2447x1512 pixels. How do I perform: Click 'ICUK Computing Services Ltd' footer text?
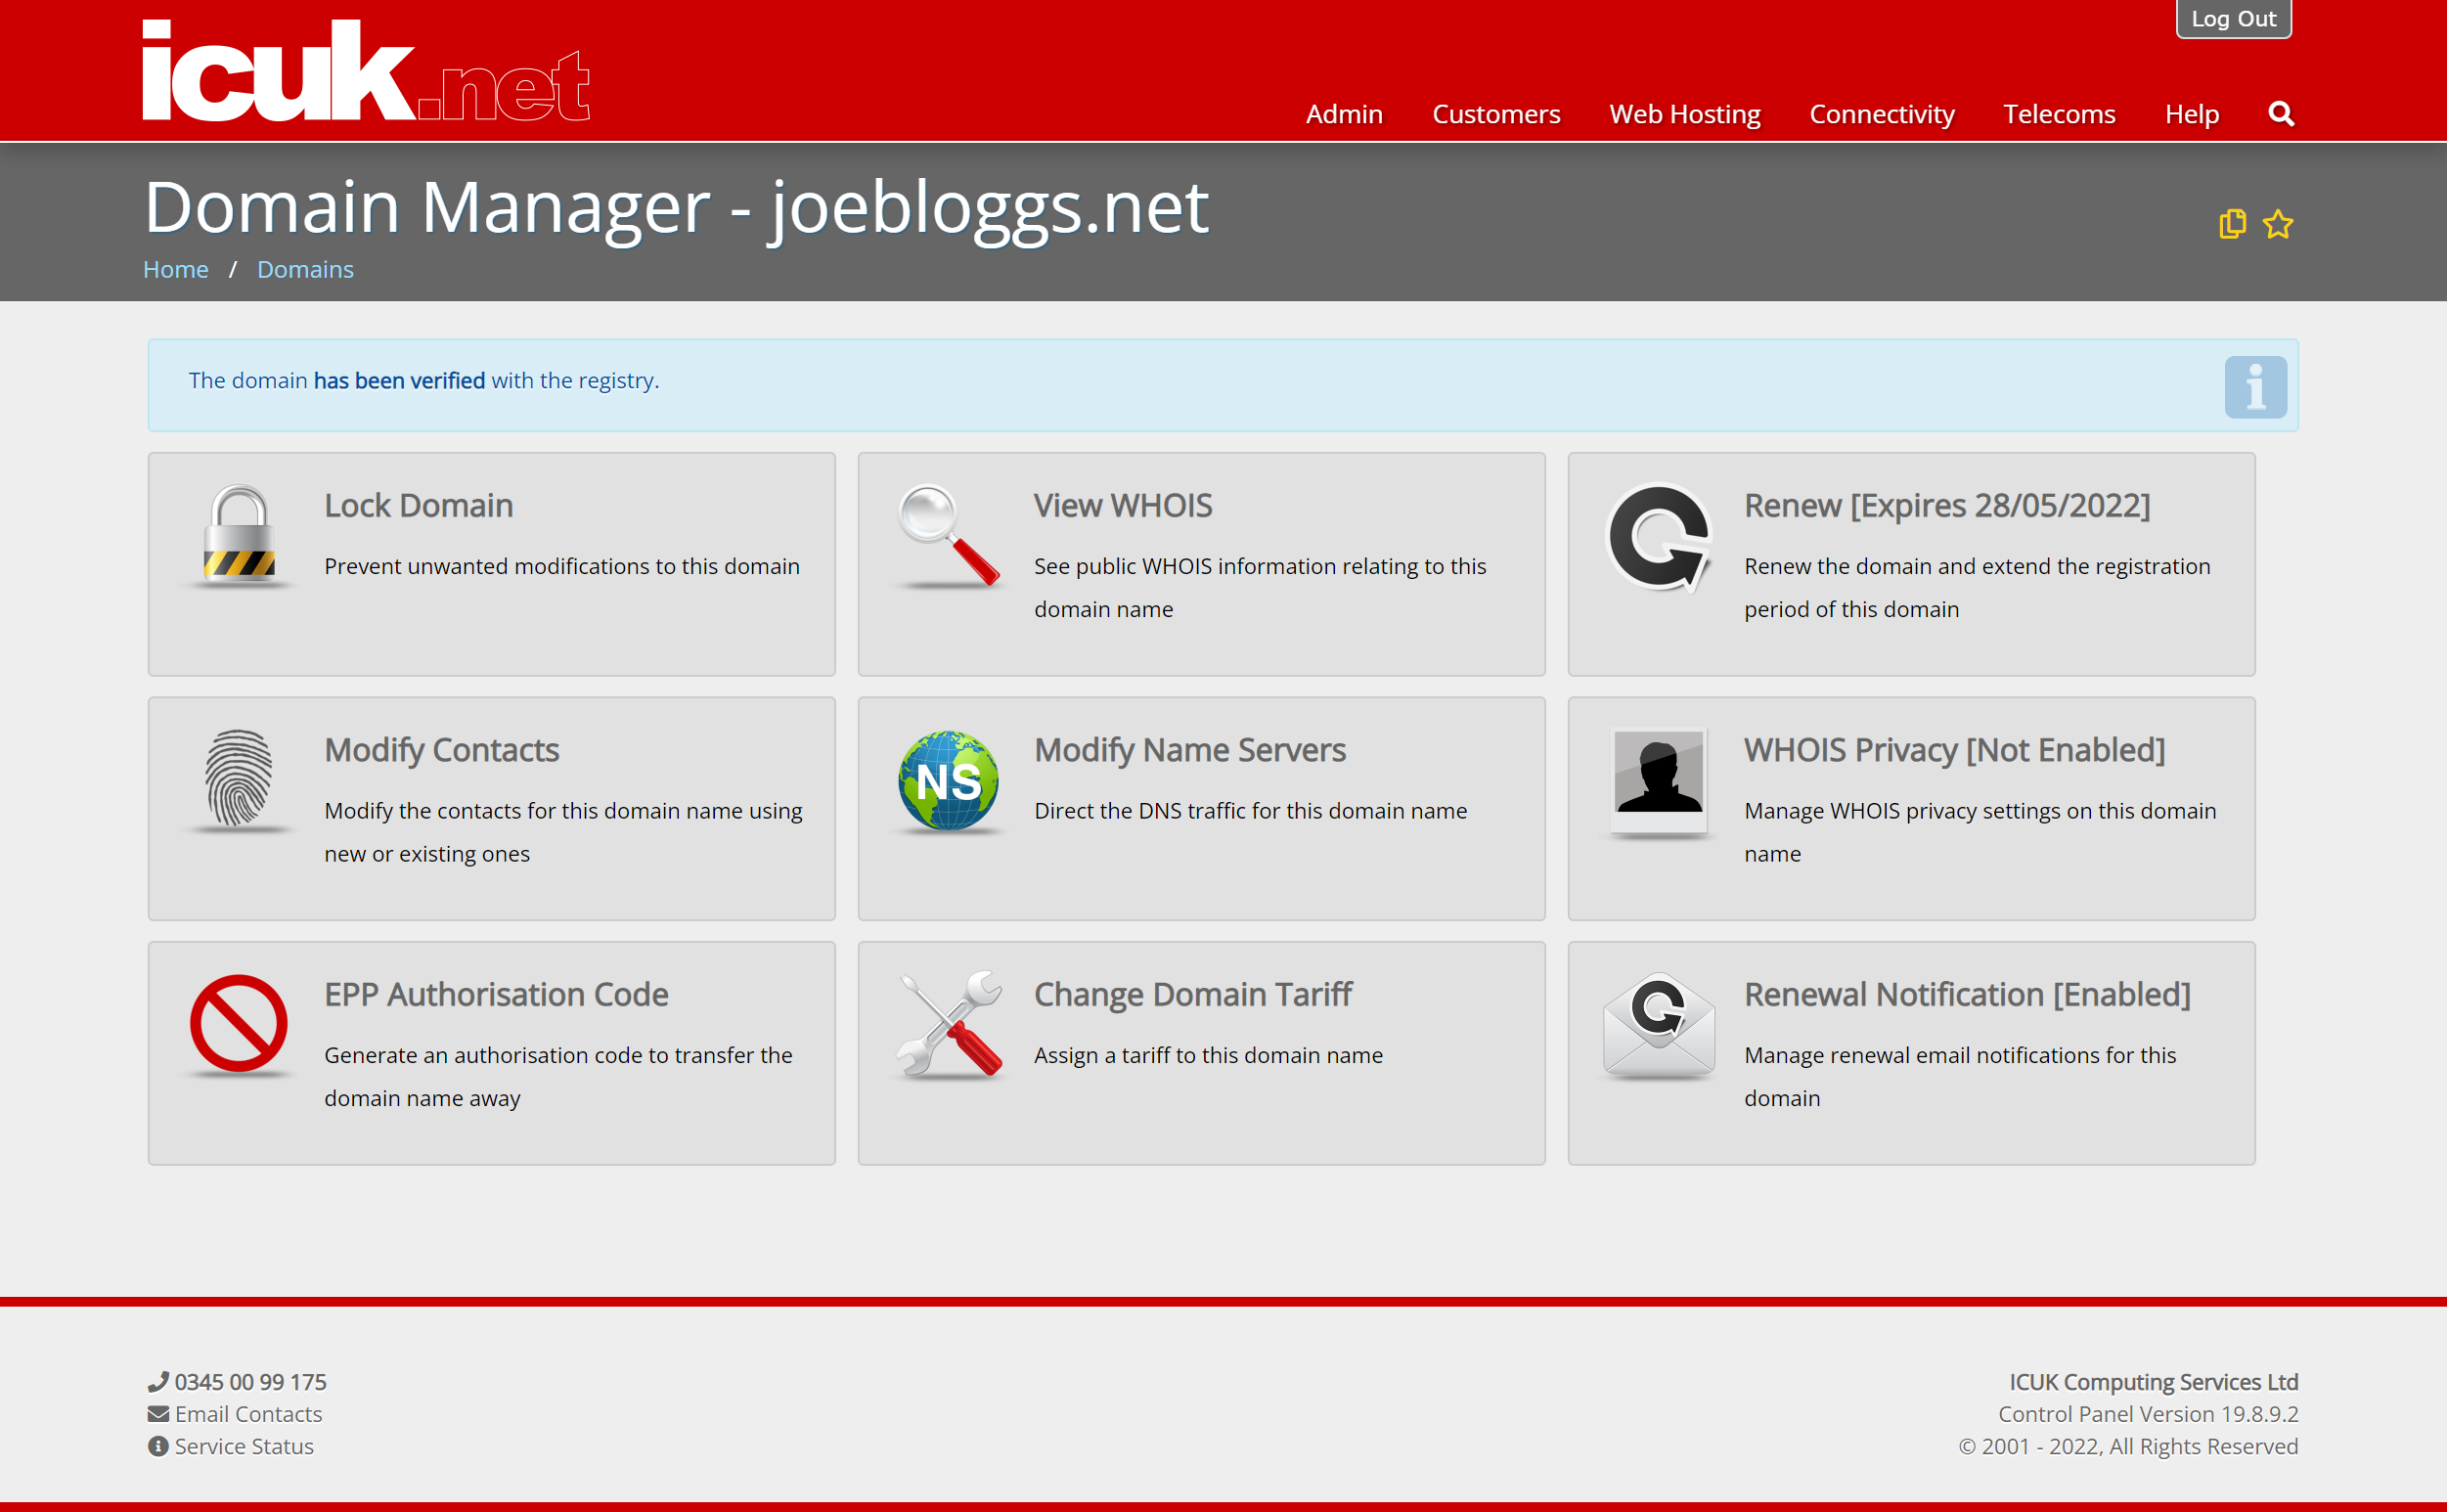tap(2154, 1382)
